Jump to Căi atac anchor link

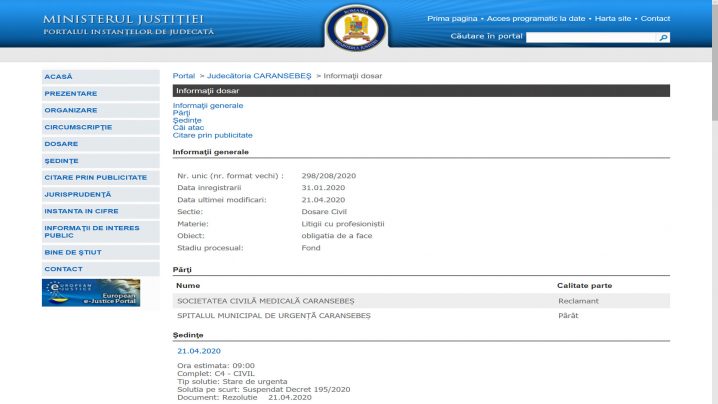pos(188,128)
